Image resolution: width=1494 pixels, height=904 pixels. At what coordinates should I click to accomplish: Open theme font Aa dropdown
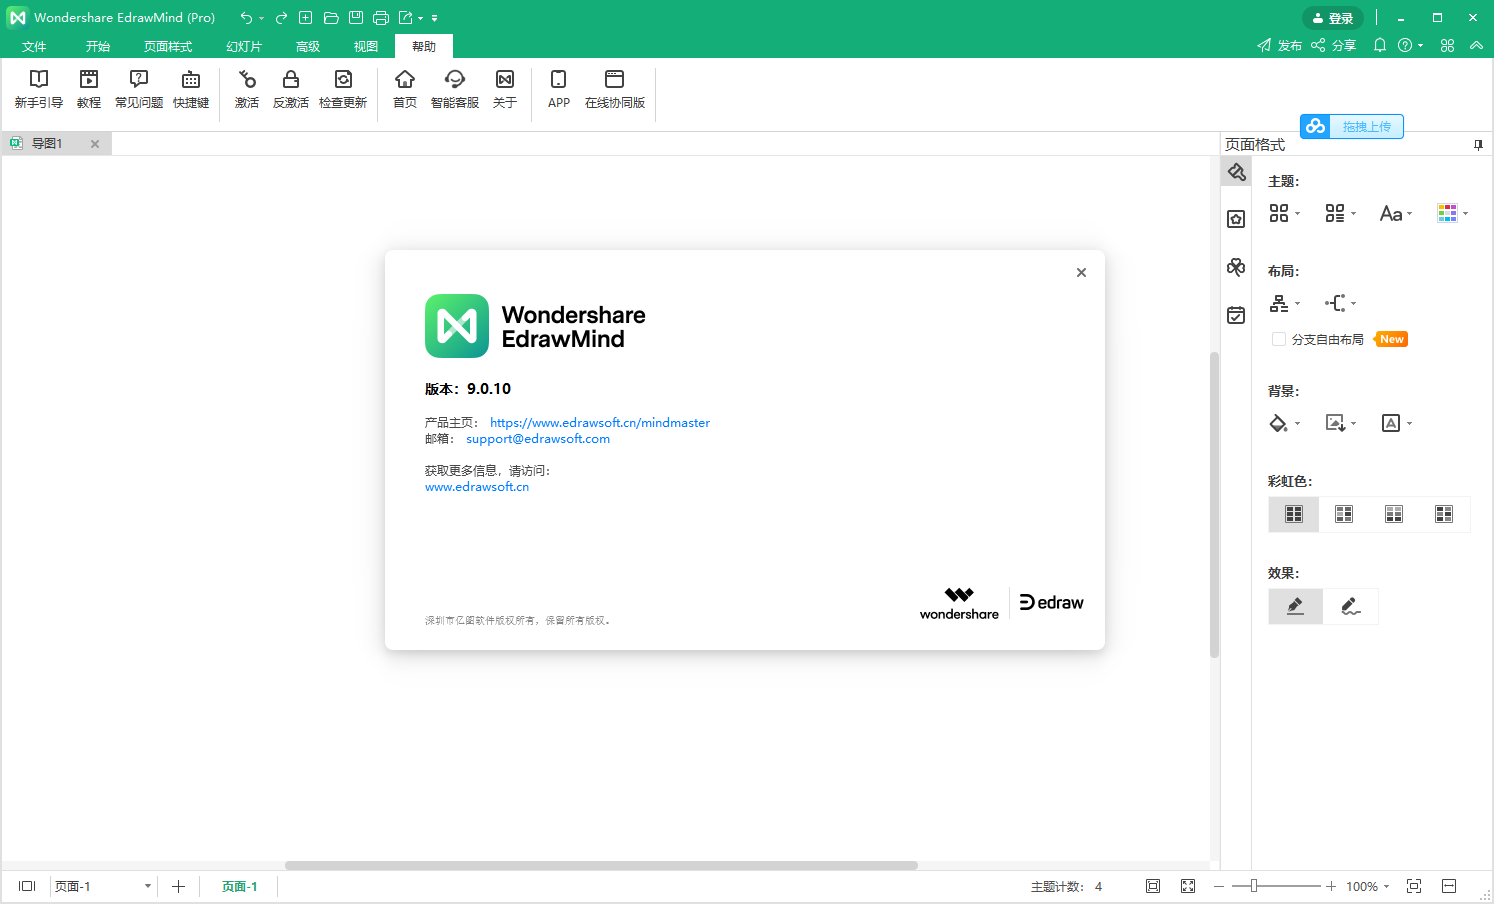1397,213
